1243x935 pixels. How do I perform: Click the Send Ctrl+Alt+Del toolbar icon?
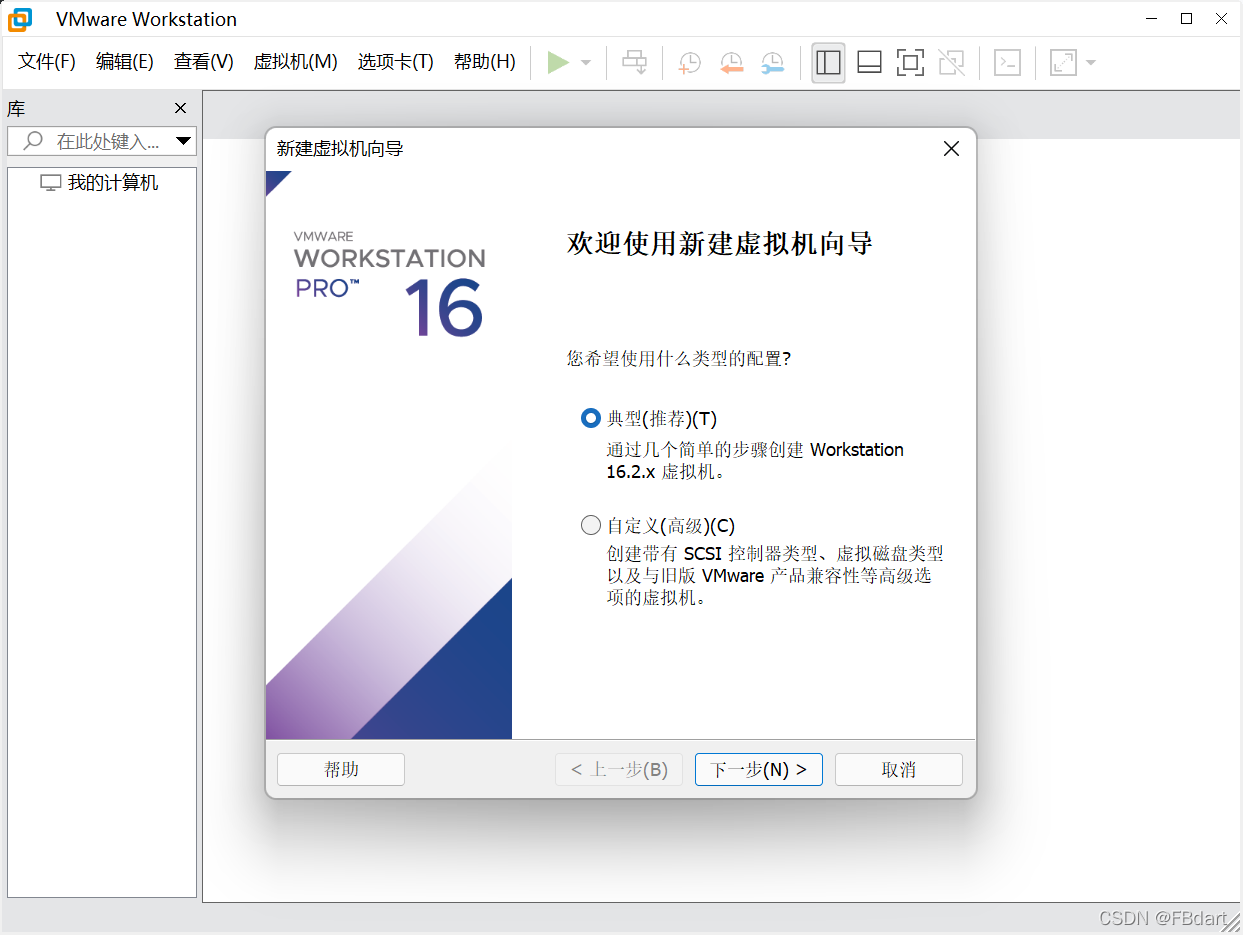click(634, 62)
